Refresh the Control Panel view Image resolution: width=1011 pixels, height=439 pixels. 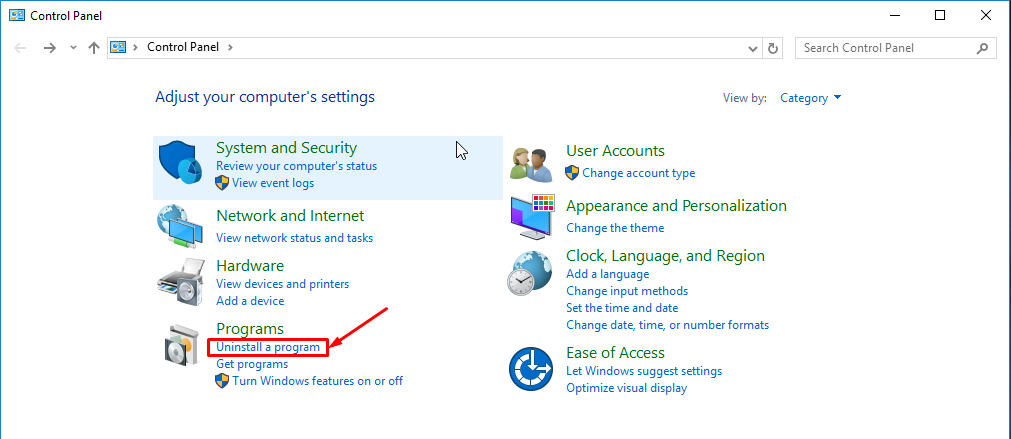773,48
